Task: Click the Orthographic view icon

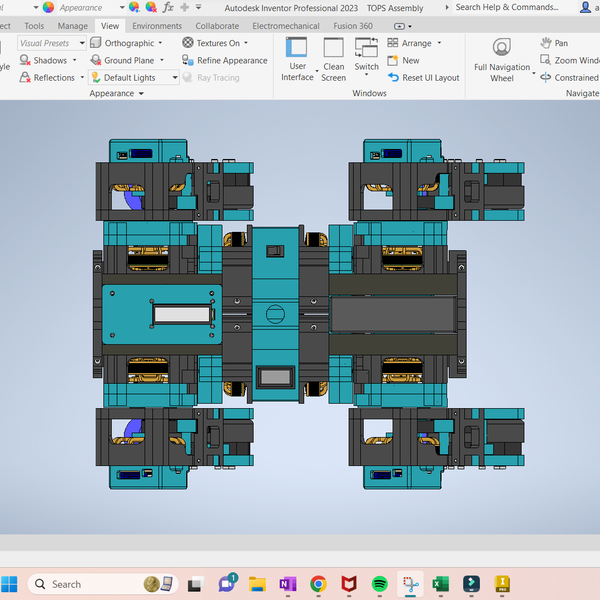Action: click(96, 42)
